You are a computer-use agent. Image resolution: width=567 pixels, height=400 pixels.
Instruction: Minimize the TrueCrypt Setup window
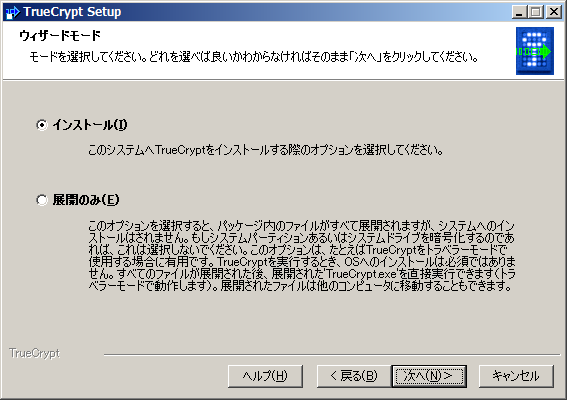(520, 12)
